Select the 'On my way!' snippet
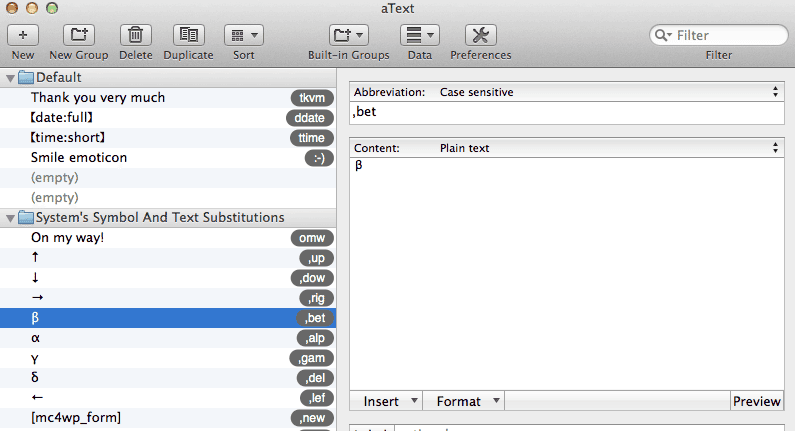The height and width of the screenshot is (431, 795). pos(168,238)
